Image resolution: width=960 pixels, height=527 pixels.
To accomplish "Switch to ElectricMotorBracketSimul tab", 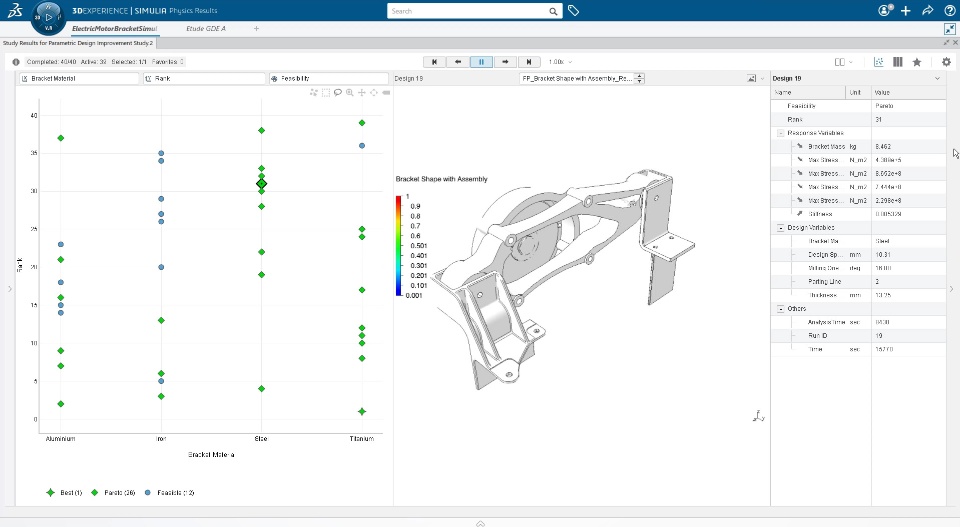I will pyautogui.click(x=114, y=28).
